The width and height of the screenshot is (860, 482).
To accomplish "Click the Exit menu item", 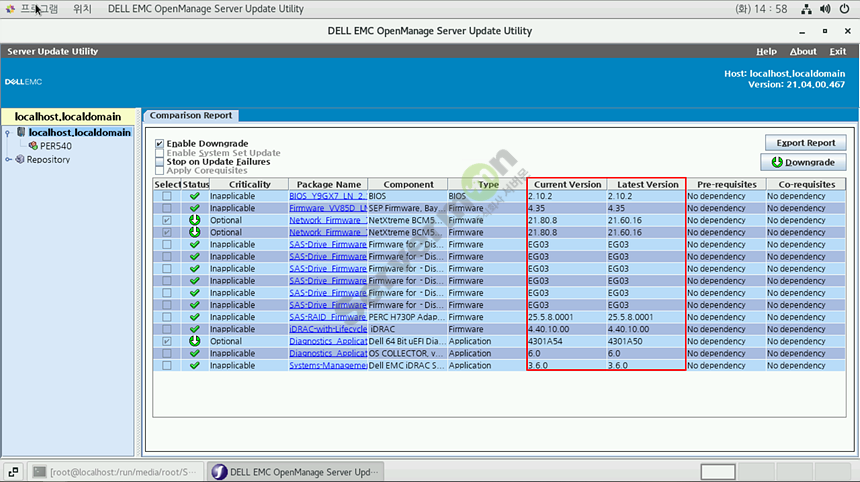I will pyautogui.click(x=838, y=52).
